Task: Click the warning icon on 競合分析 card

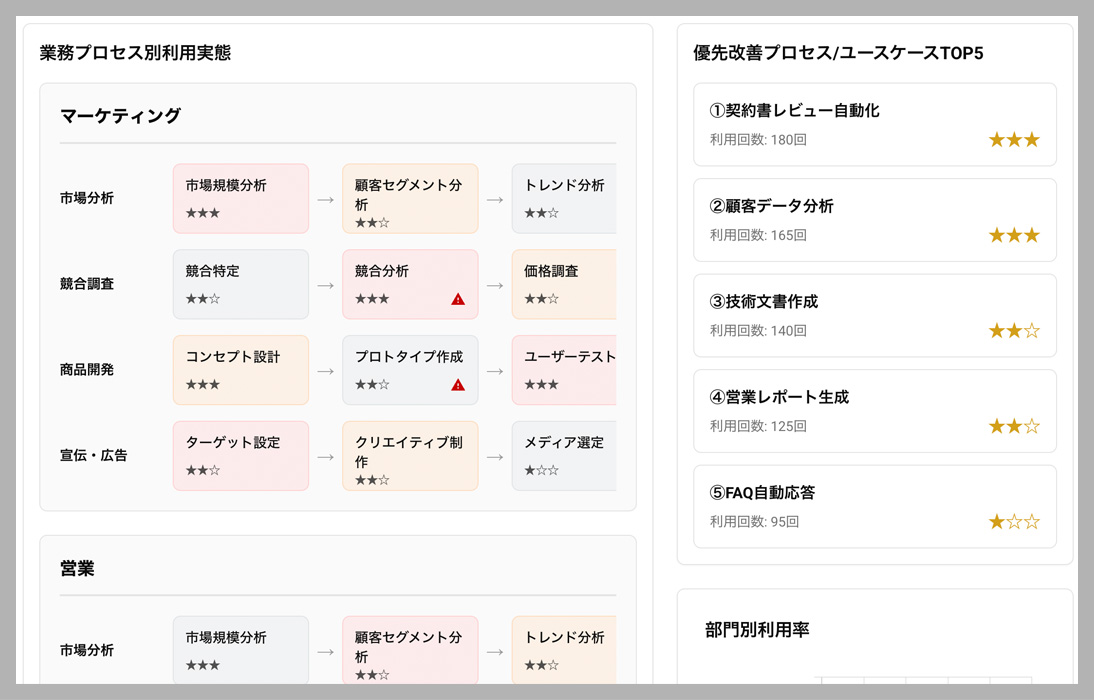Action: 458,299
